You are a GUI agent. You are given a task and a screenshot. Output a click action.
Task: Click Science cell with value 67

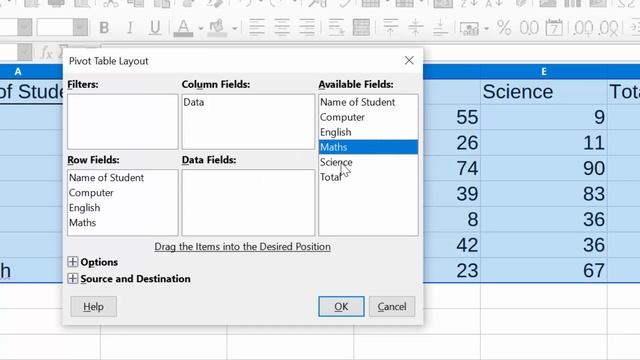(x=544, y=270)
